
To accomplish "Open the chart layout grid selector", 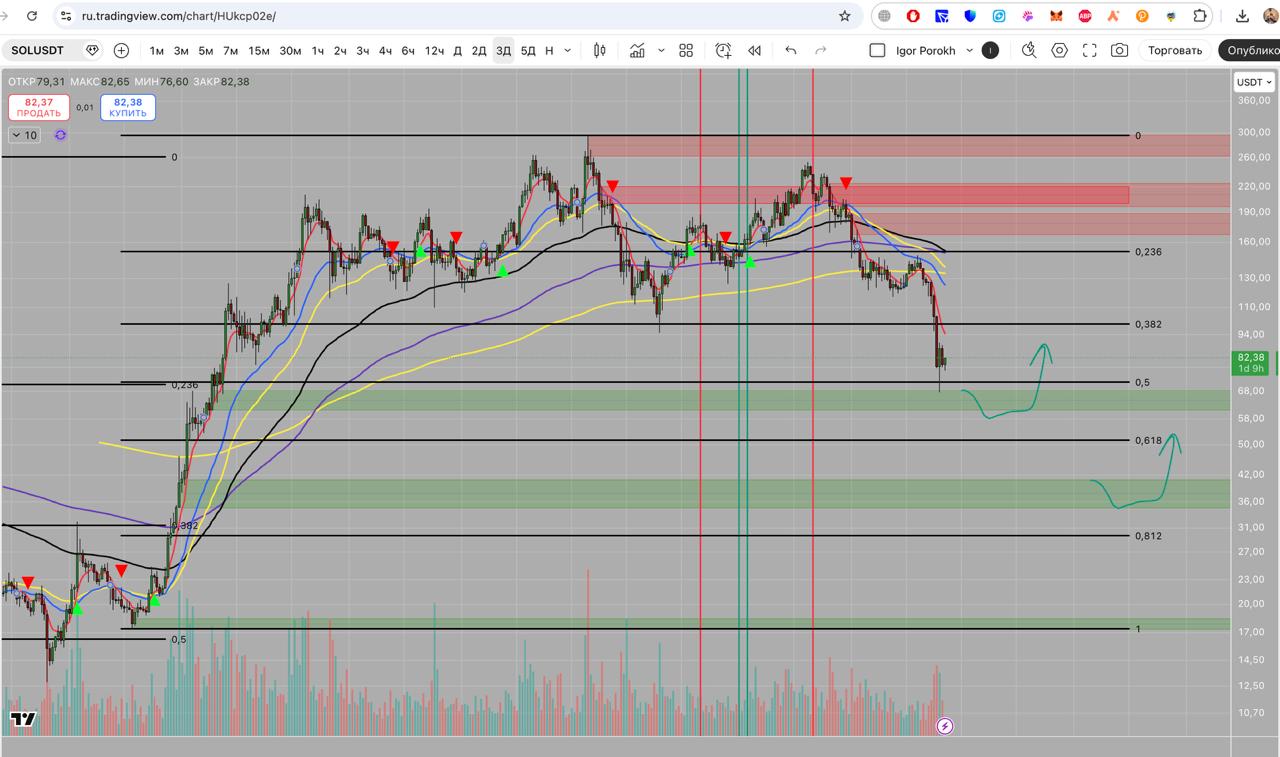I will pyautogui.click(x=686, y=50).
